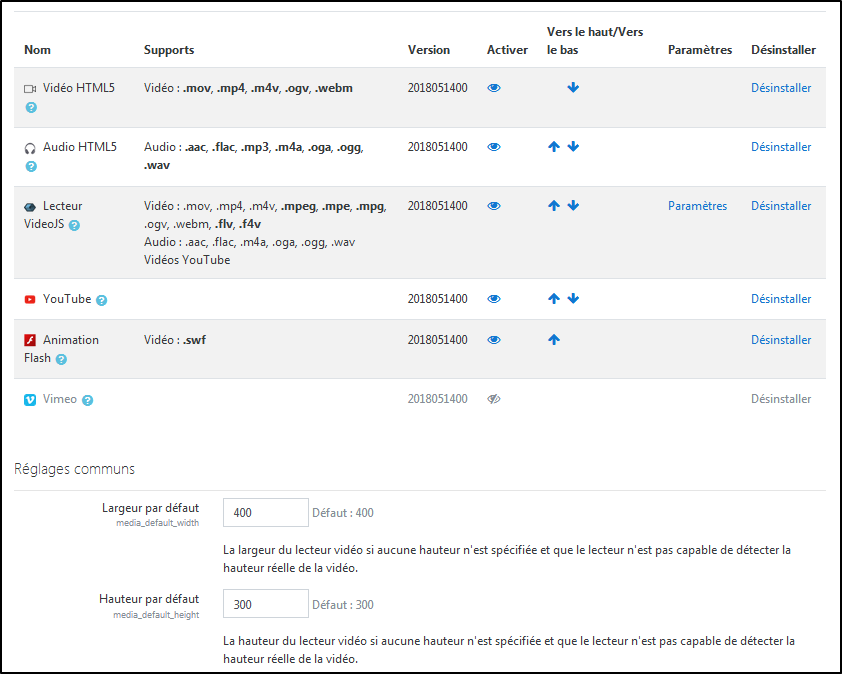Screen dimensions: 842x674
Task: Toggle Lecteur VideoJS visibility eye
Action: coord(494,206)
